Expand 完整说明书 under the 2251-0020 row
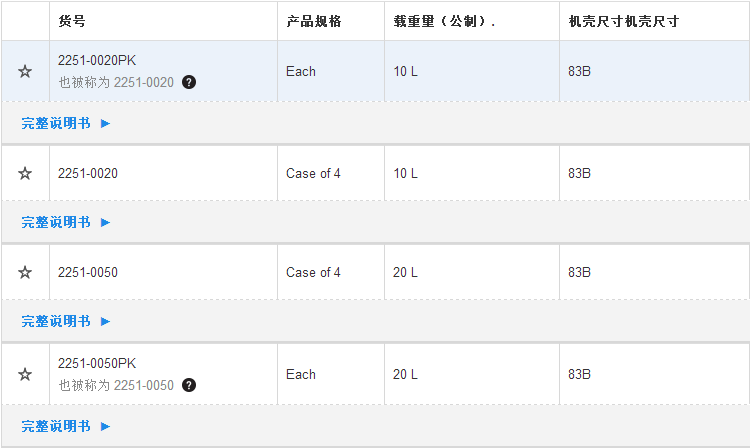Viewport: 750px width, 448px height. coord(66,222)
